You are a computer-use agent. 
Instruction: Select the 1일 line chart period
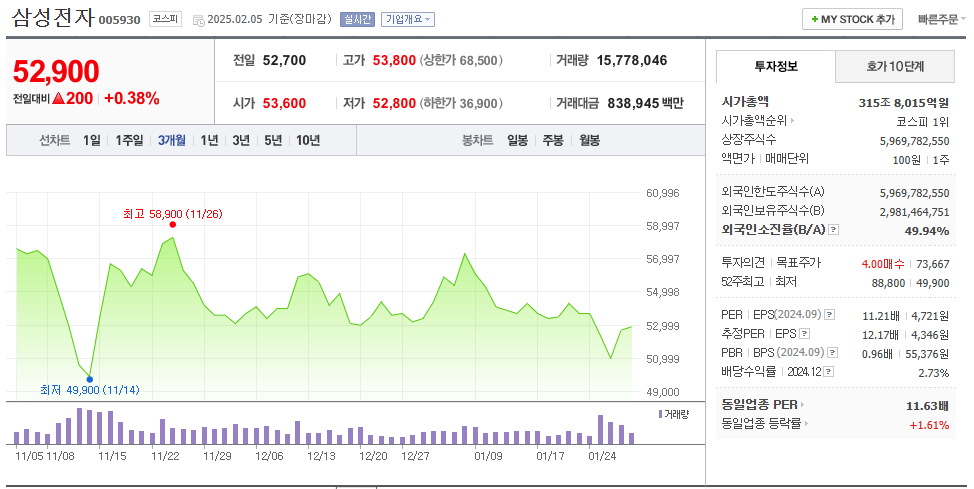pos(91,140)
